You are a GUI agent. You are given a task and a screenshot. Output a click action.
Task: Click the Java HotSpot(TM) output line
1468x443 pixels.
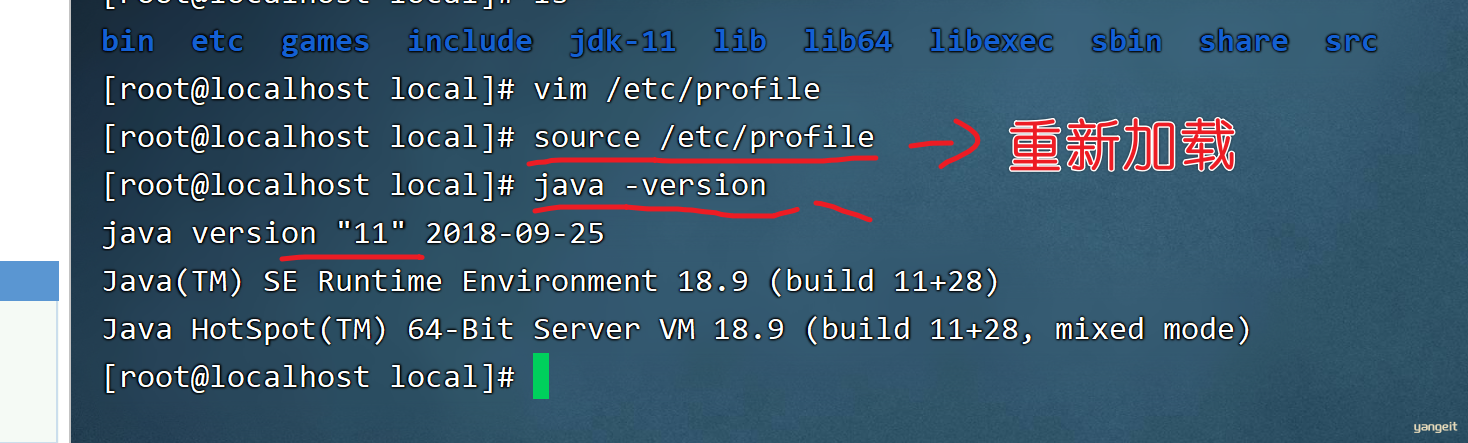677,329
